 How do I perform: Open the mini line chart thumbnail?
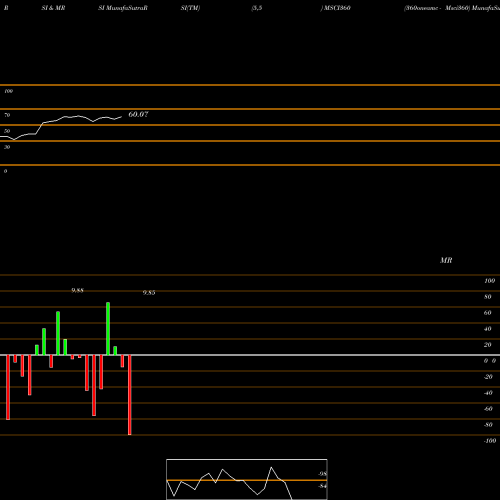tap(247, 479)
